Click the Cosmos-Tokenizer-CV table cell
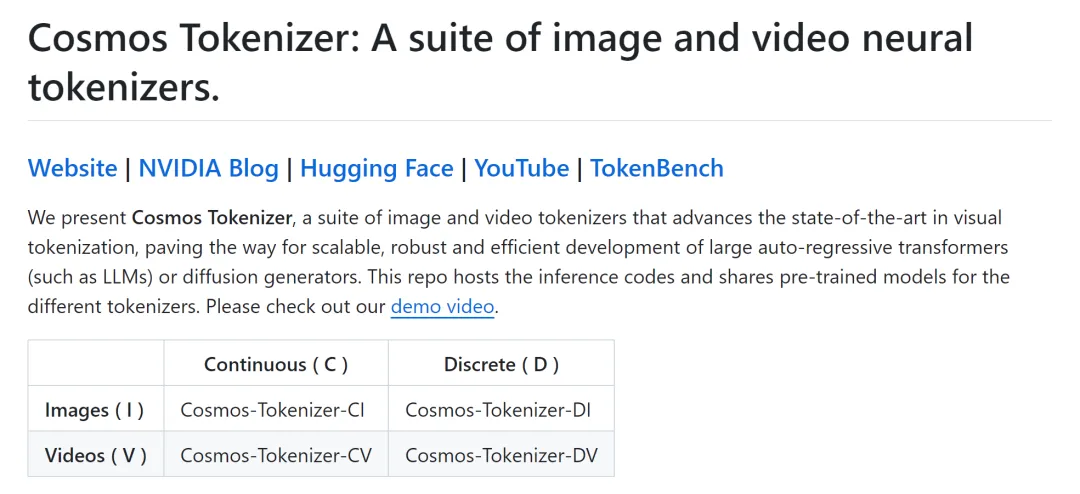1080x494 pixels. [276, 455]
